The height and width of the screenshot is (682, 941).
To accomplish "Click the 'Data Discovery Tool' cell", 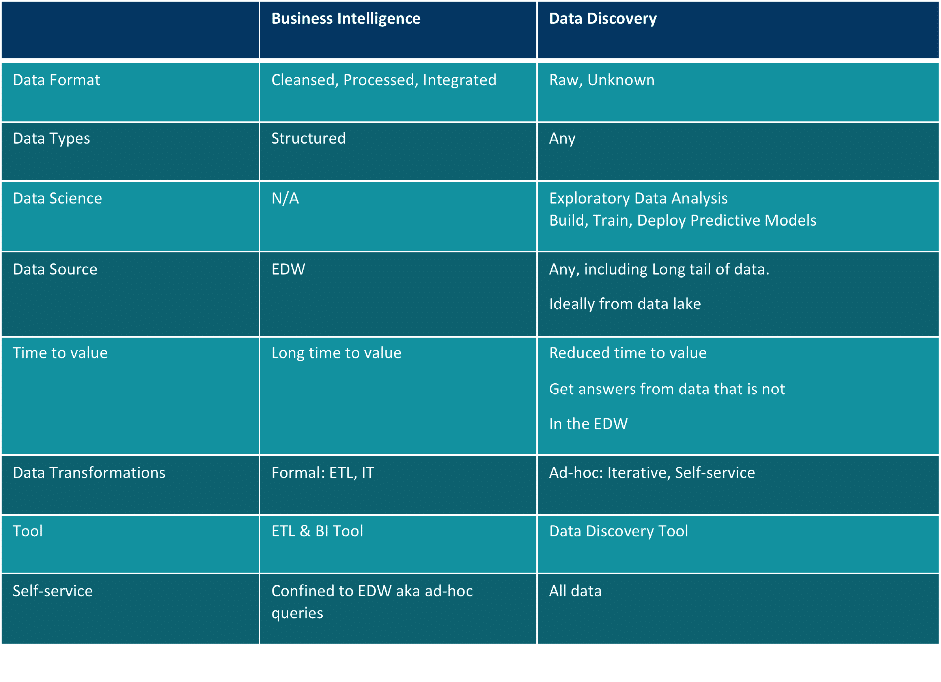I will (x=618, y=531).
